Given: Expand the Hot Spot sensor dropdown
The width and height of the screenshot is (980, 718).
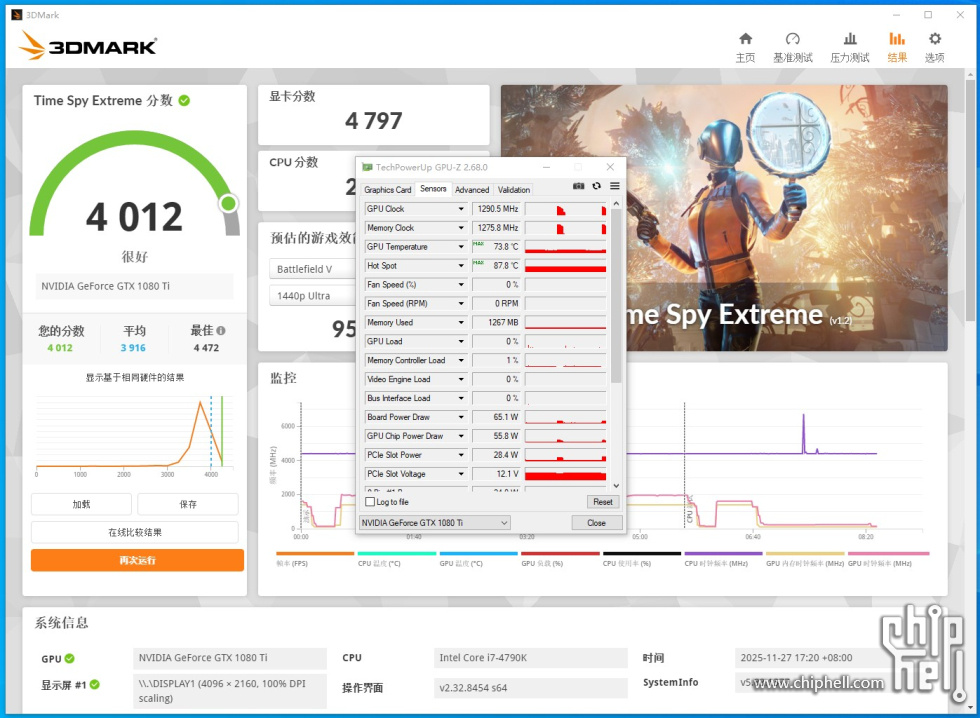Looking at the screenshot, I should [461, 266].
